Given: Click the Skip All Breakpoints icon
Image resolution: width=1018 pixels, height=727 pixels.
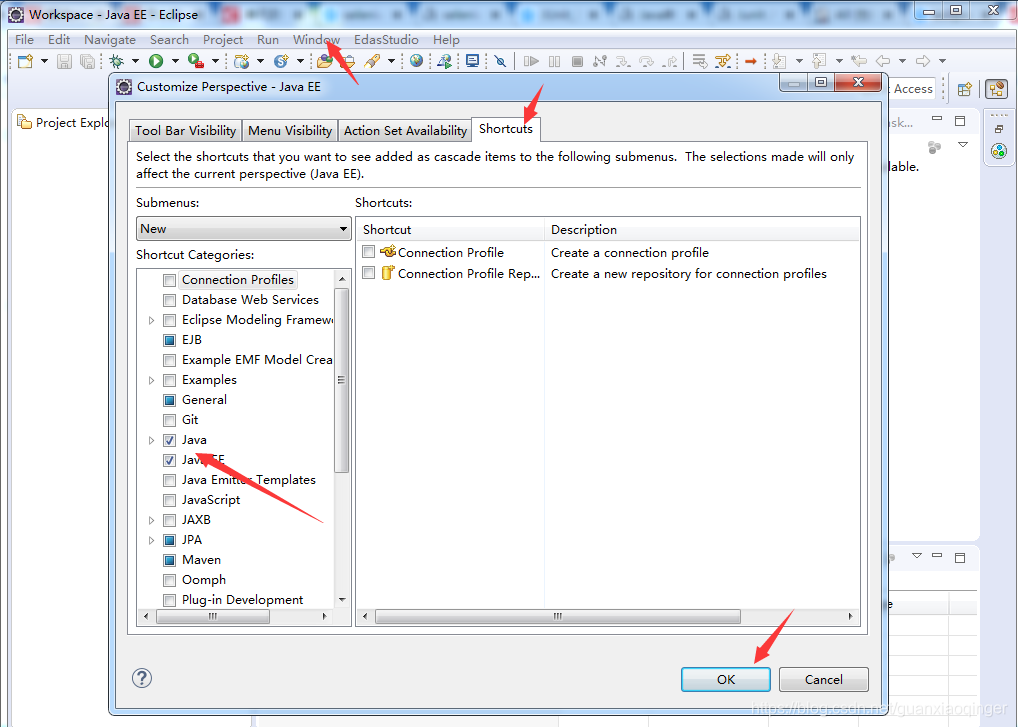Looking at the screenshot, I should pyautogui.click(x=500, y=61).
